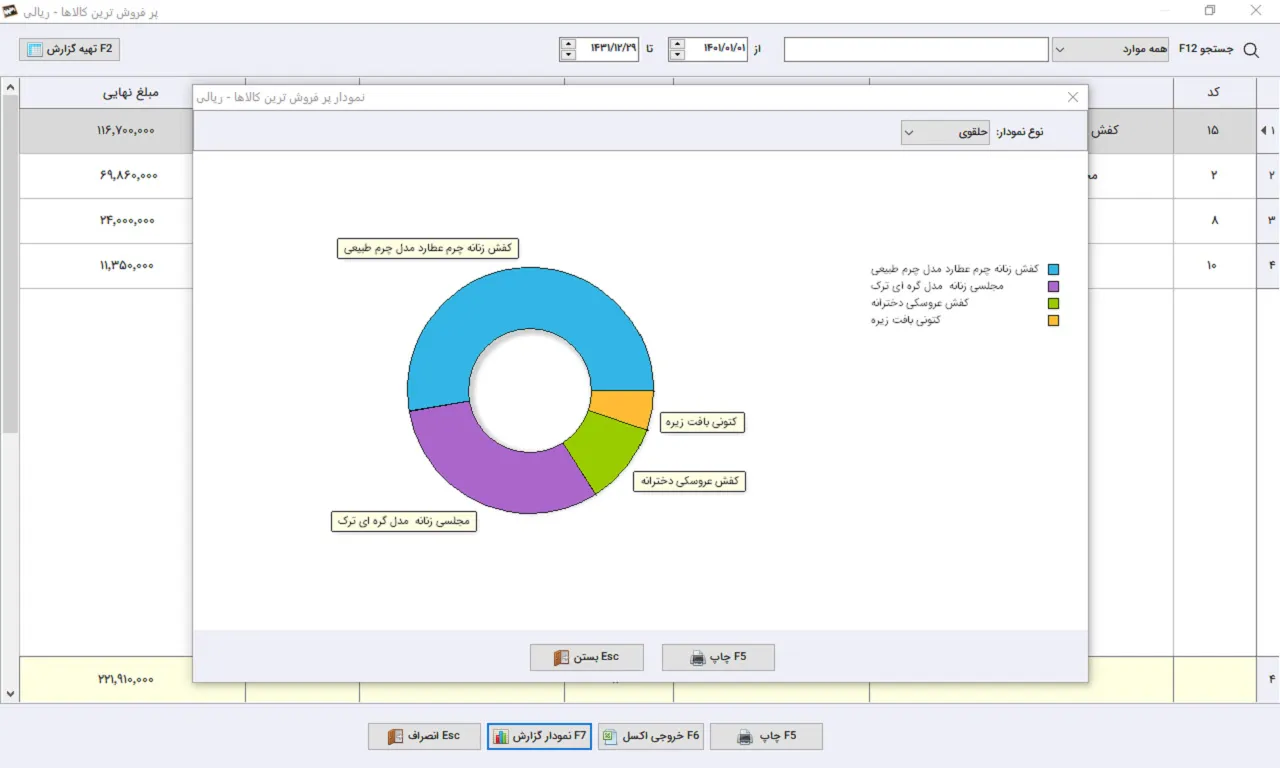The image size is (1280, 768).
Task: Click the F12 search magnifier icon
Action: tap(1251, 50)
